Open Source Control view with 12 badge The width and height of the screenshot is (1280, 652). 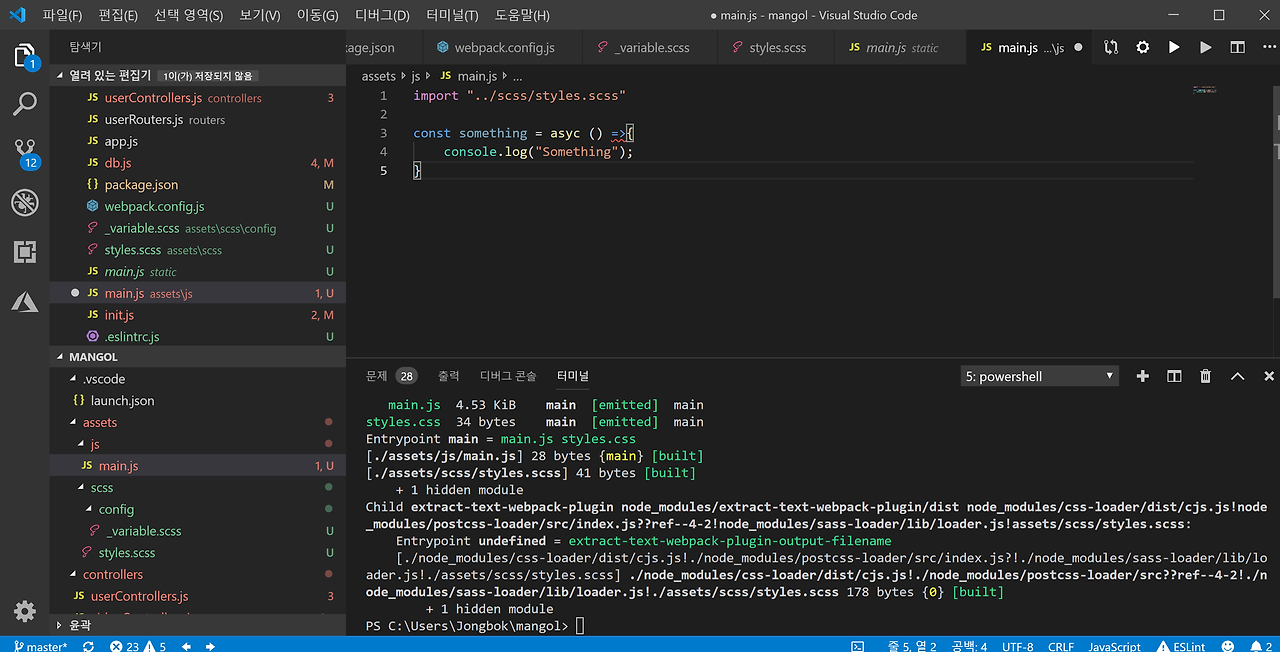25,151
